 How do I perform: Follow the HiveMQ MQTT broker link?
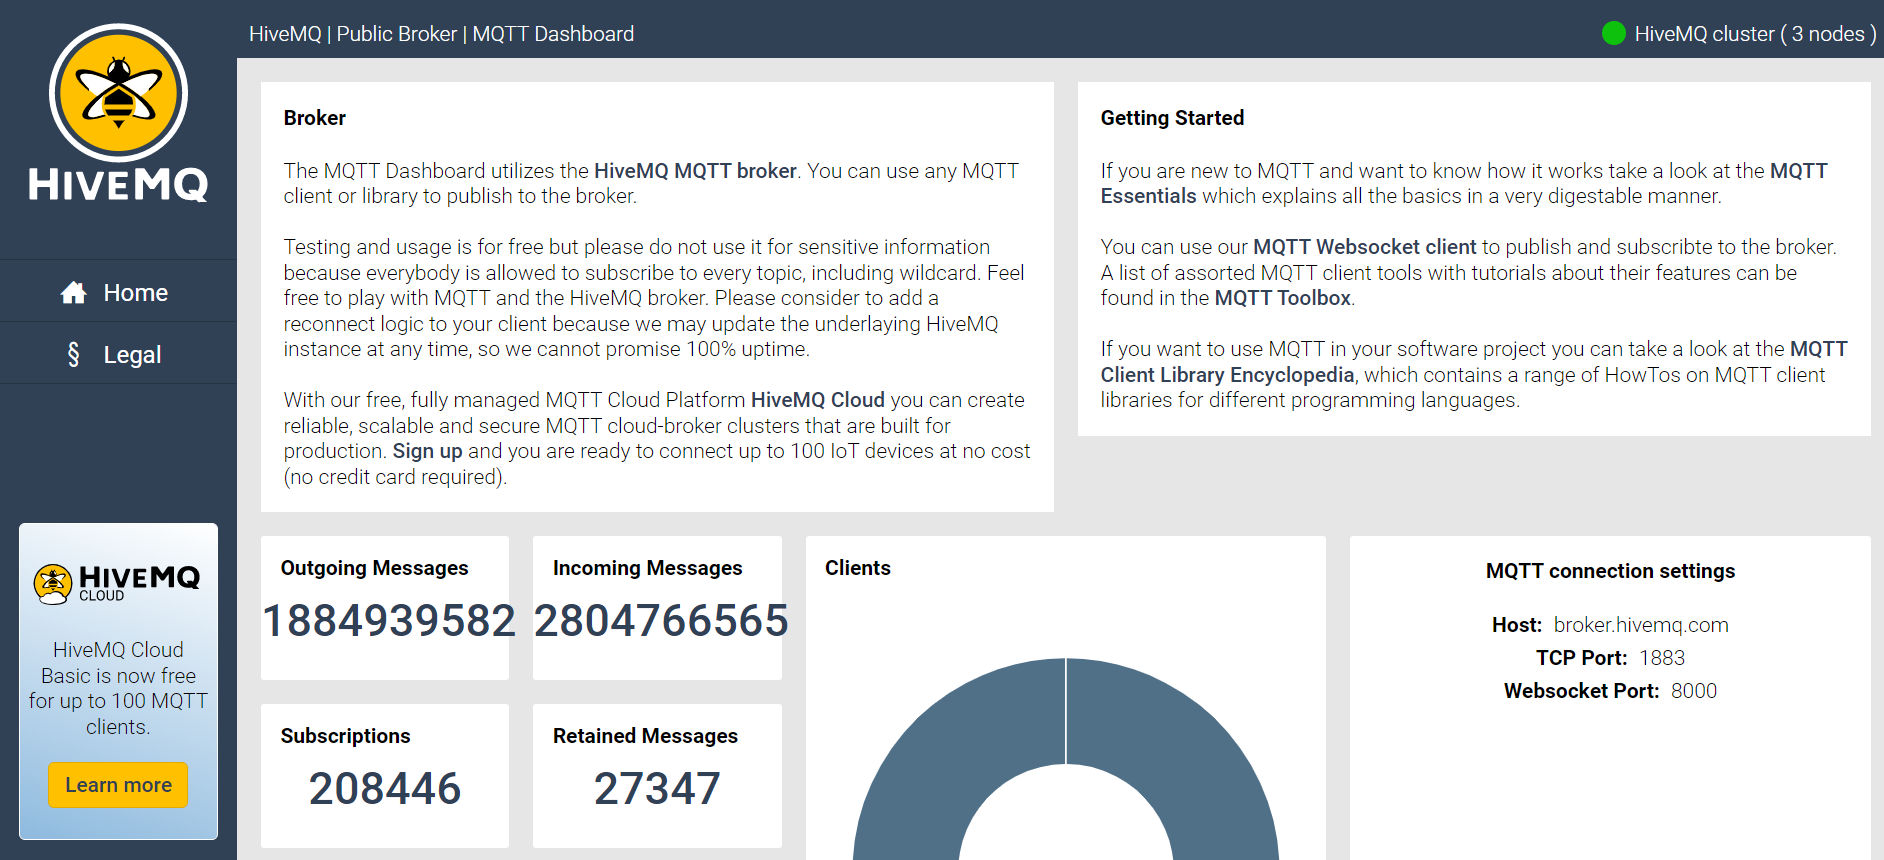(695, 171)
